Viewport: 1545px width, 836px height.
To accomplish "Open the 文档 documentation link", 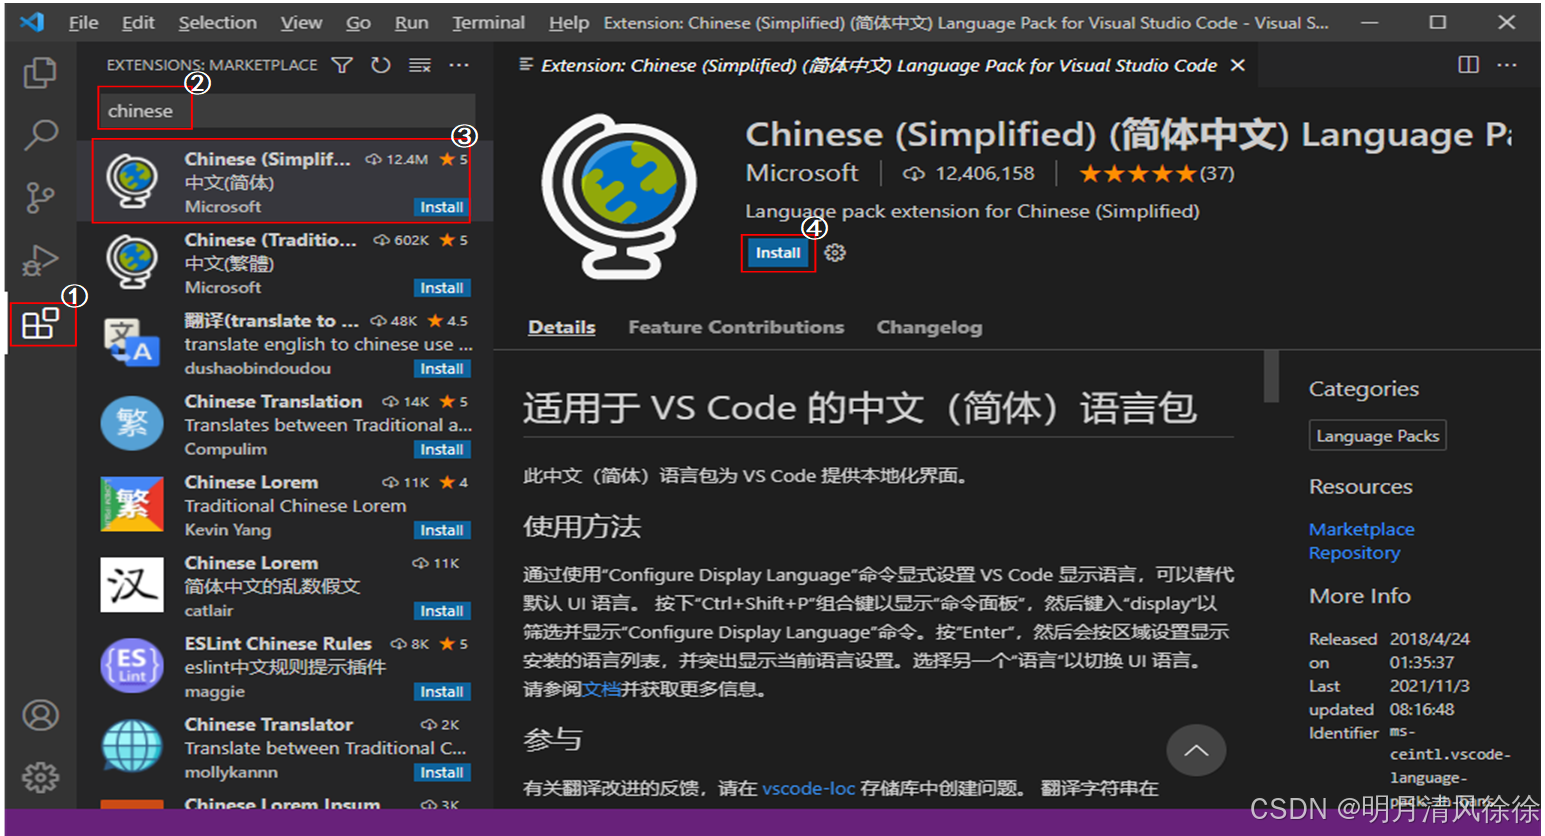I will pyautogui.click(x=602, y=689).
